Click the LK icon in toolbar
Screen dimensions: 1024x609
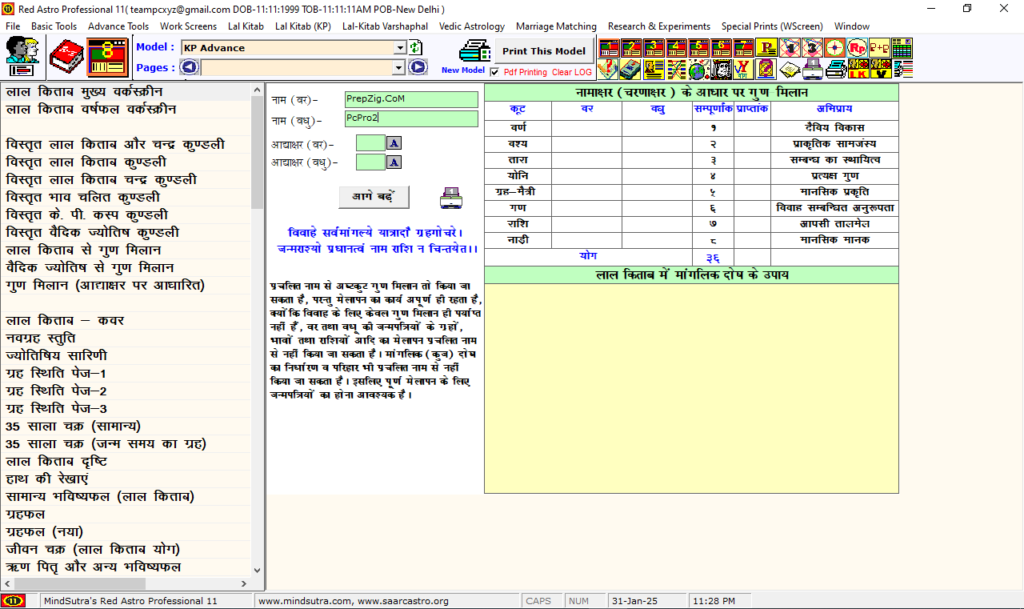coord(857,69)
